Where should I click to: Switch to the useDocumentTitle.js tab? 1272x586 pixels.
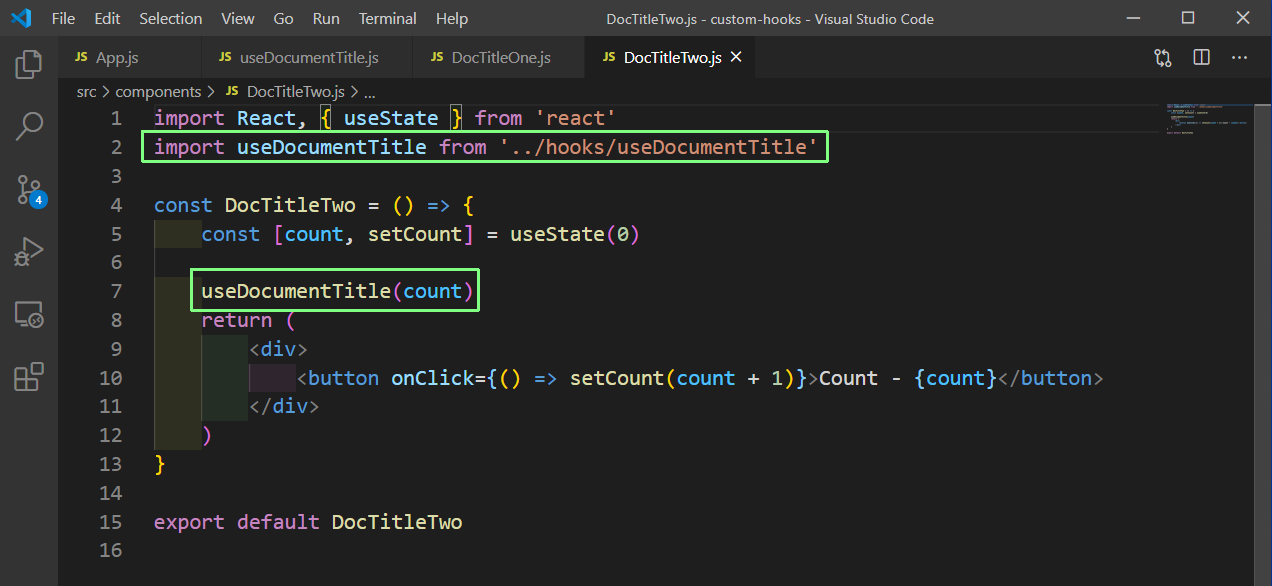(309, 58)
